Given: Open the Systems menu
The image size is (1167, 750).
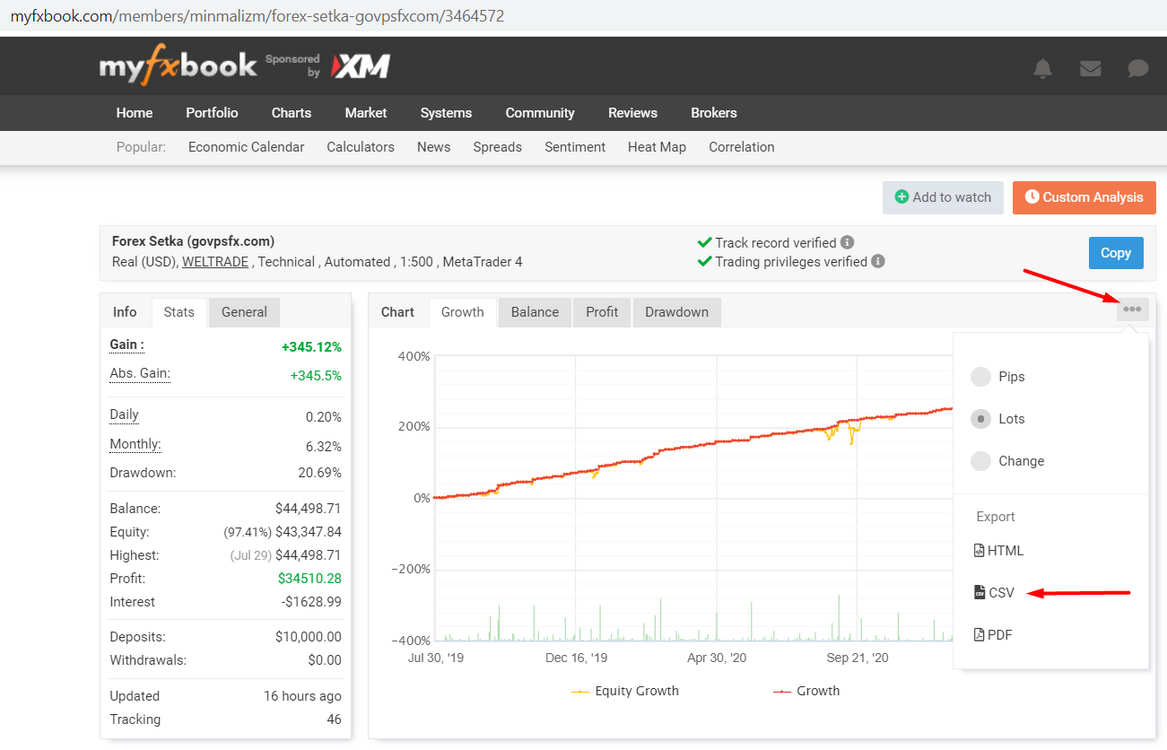Looking at the screenshot, I should pos(446,113).
